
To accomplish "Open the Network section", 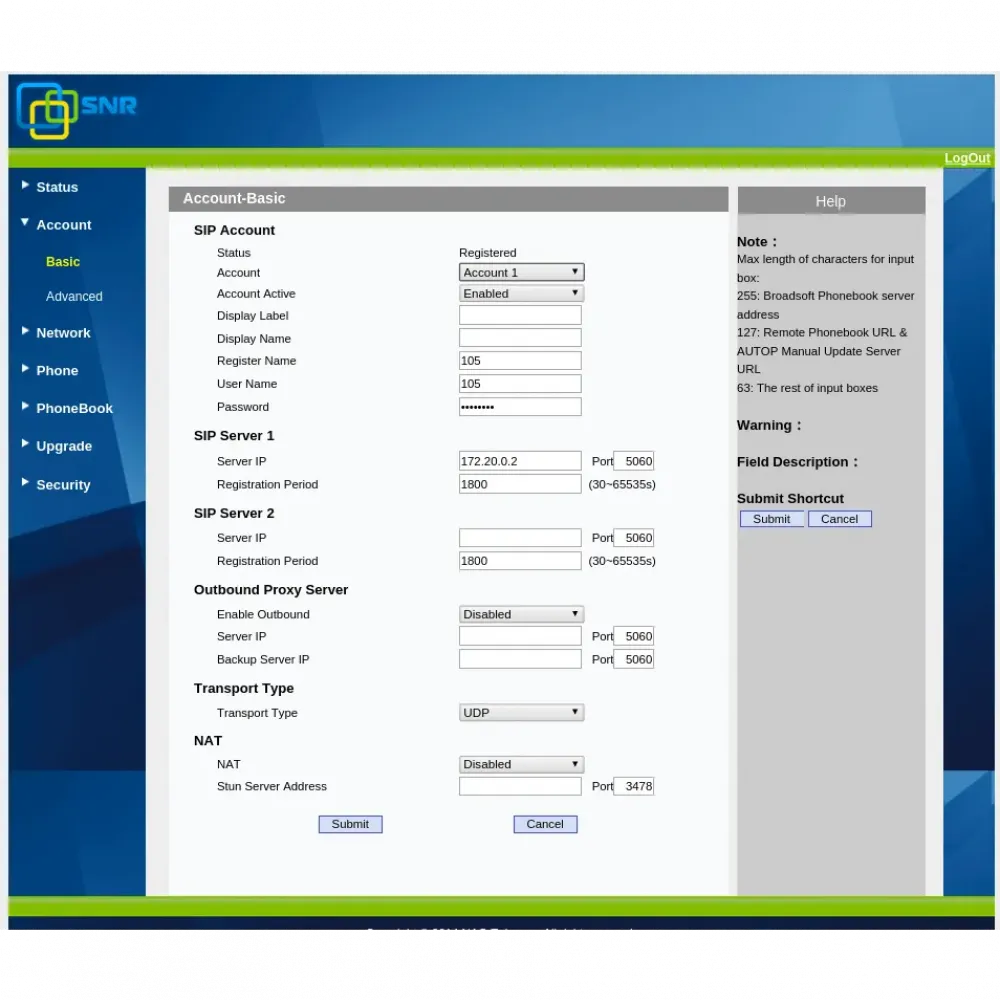I will coord(63,333).
